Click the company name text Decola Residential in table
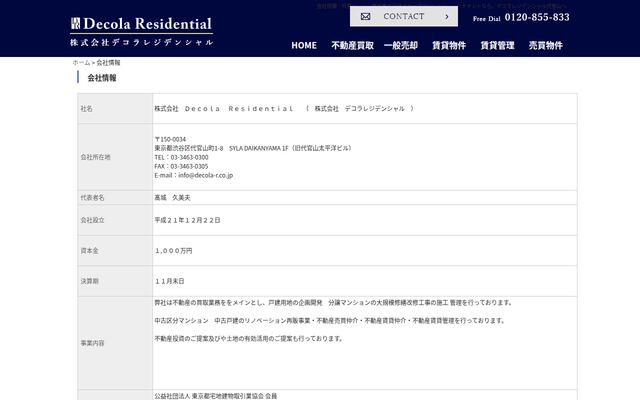 click(239, 109)
